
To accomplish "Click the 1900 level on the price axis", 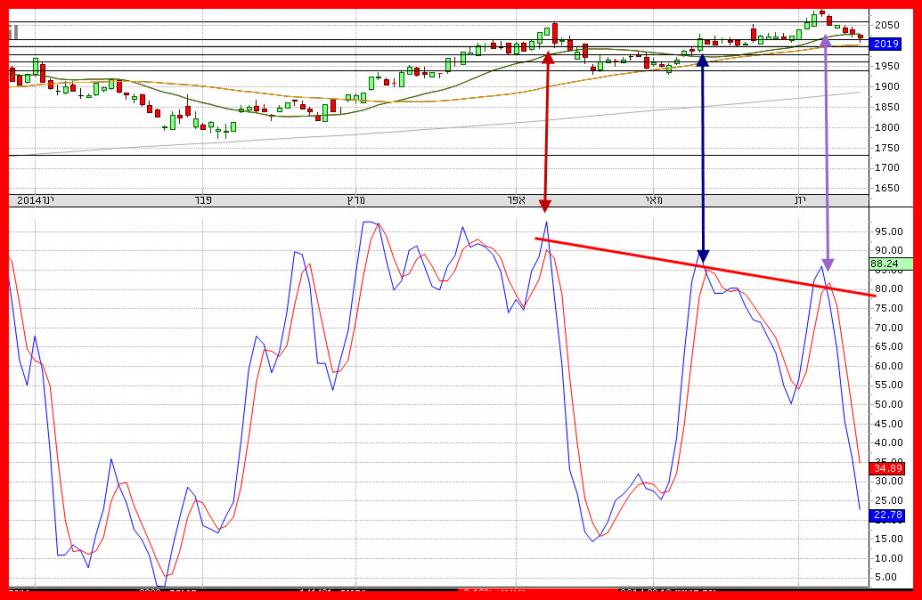I will pyautogui.click(x=887, y=86).
